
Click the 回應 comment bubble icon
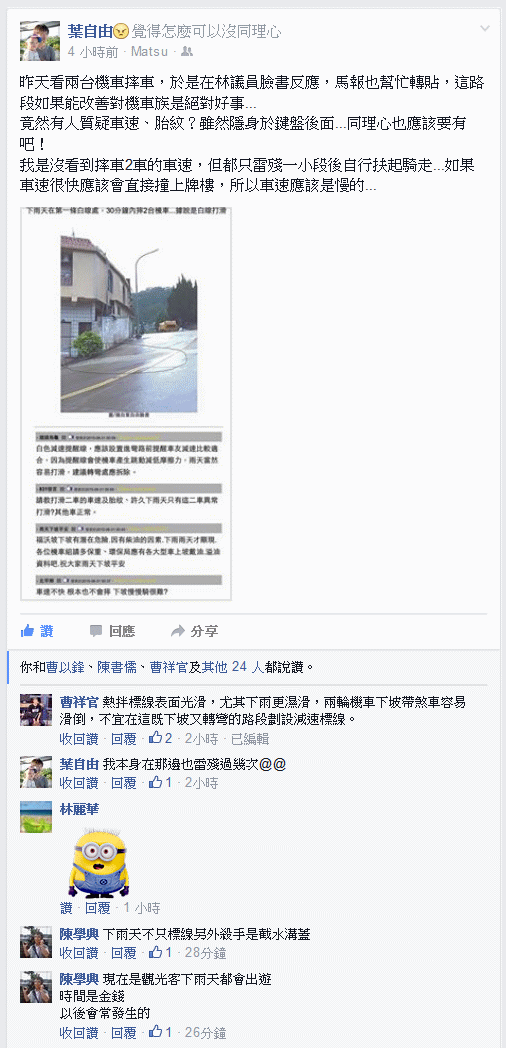(x=96, y=630)
